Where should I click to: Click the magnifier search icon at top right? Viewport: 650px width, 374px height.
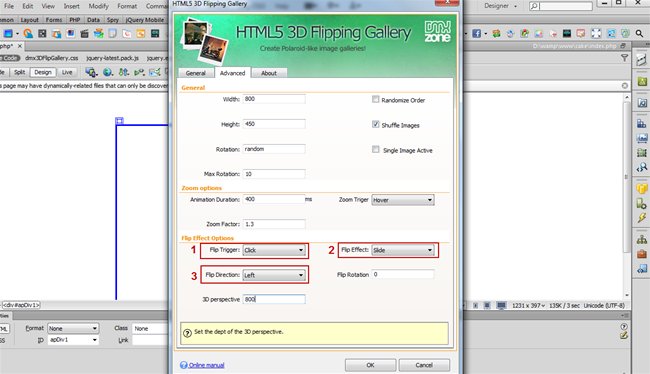point(640,34)
